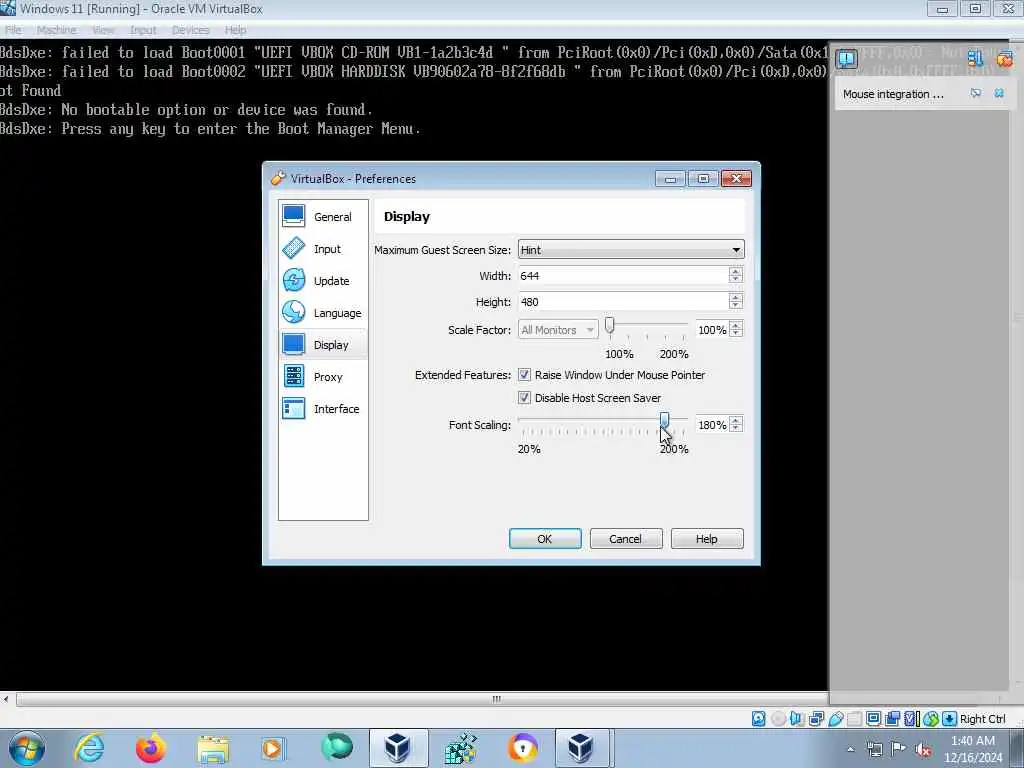
Task: Expand the Mouse integration notification text
Action: (893, 94)
